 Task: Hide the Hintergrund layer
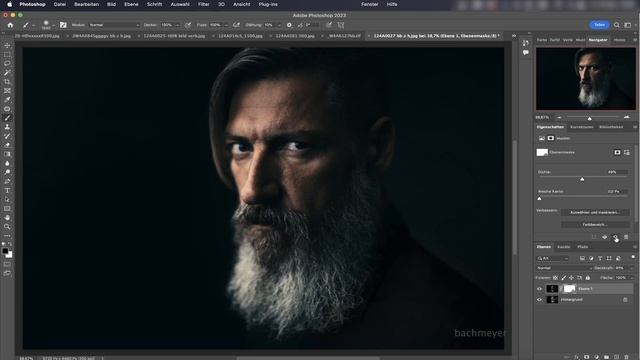click(539, 300)
